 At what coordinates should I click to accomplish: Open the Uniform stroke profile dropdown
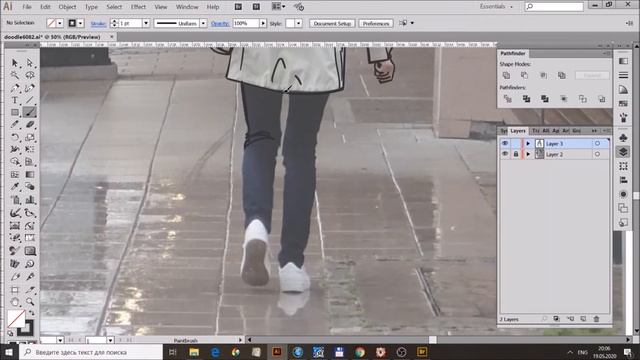[203, 23]
